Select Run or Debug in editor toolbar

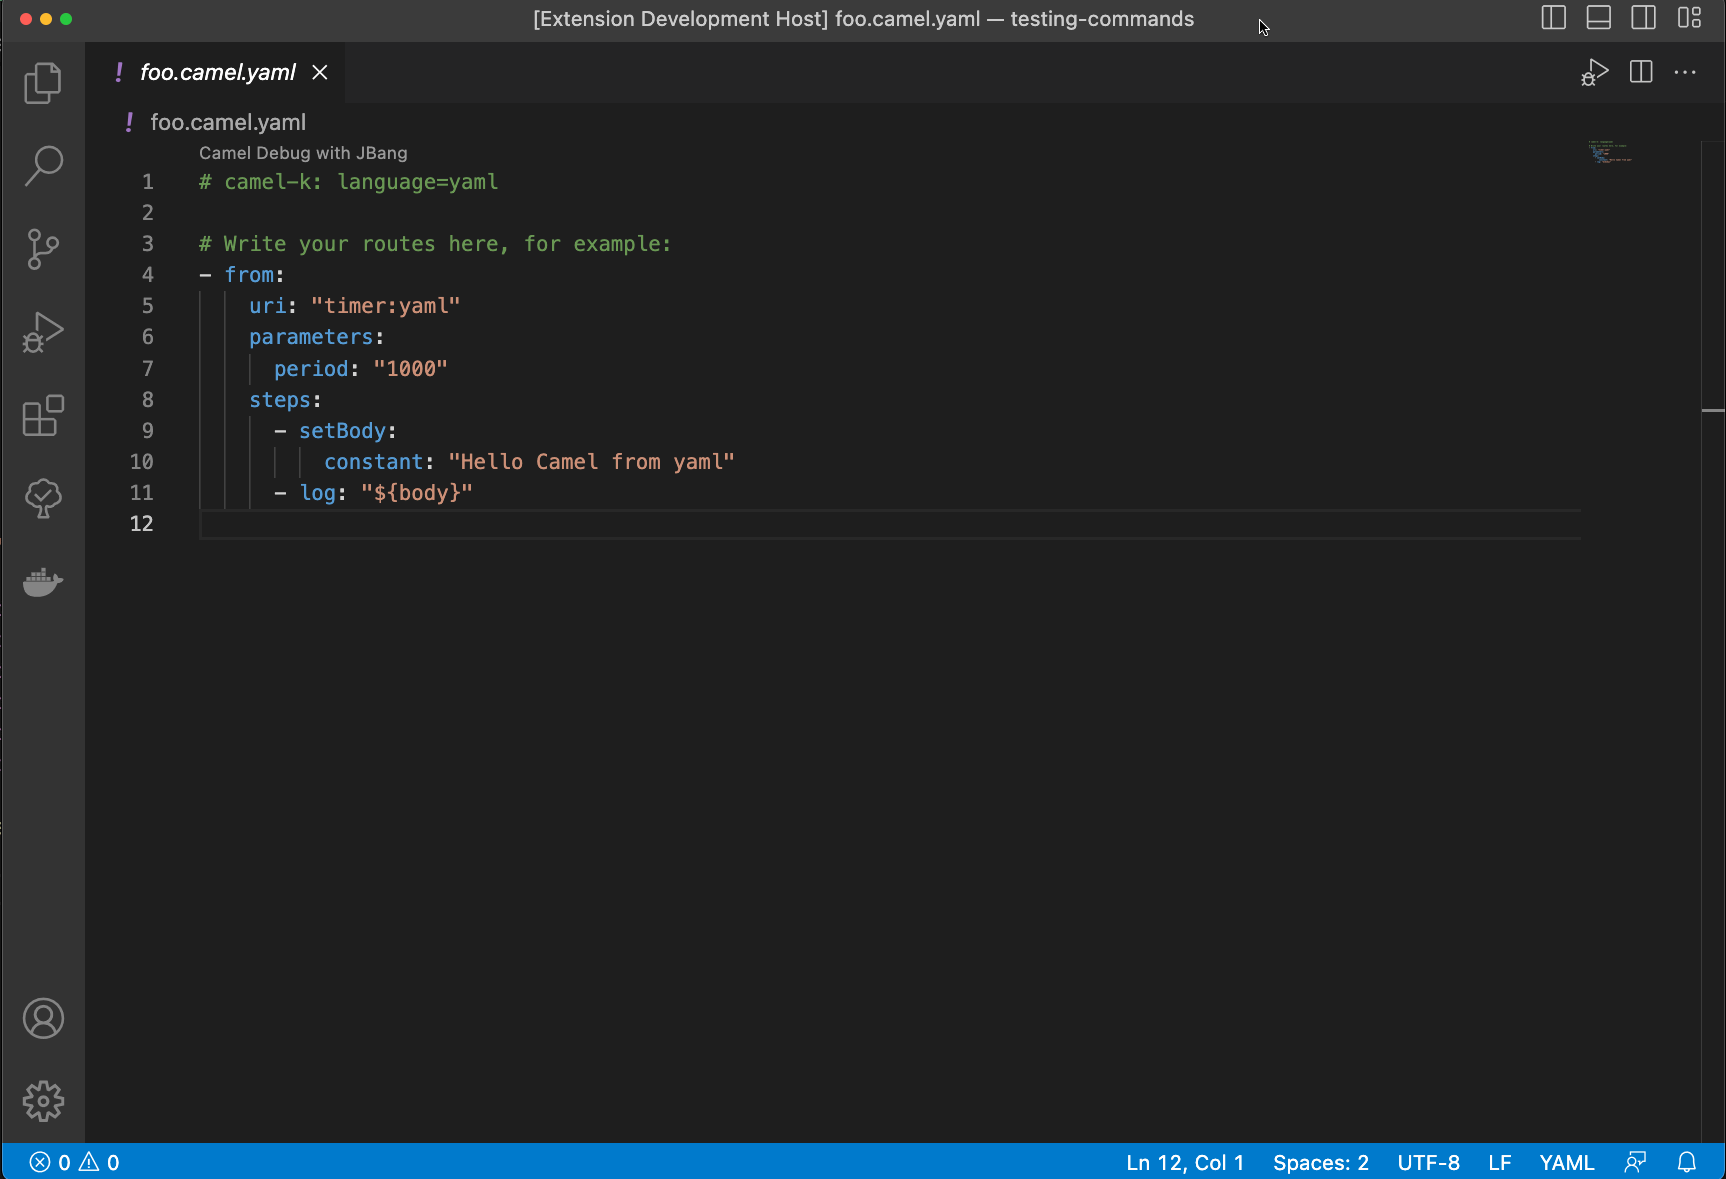point(1594,71)
